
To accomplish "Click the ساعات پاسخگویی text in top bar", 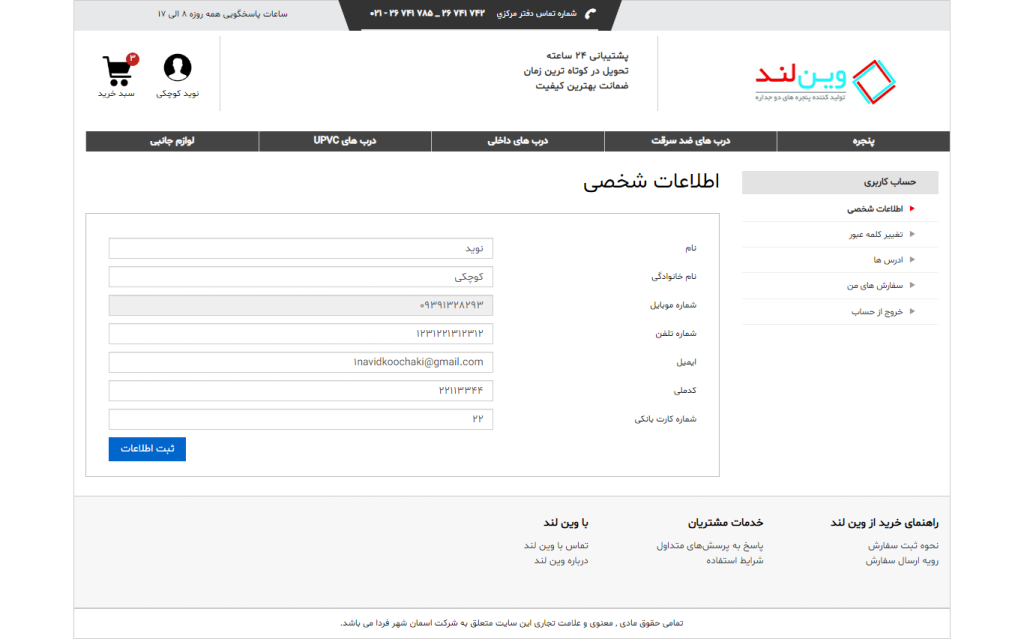I will tap(222, 14).
